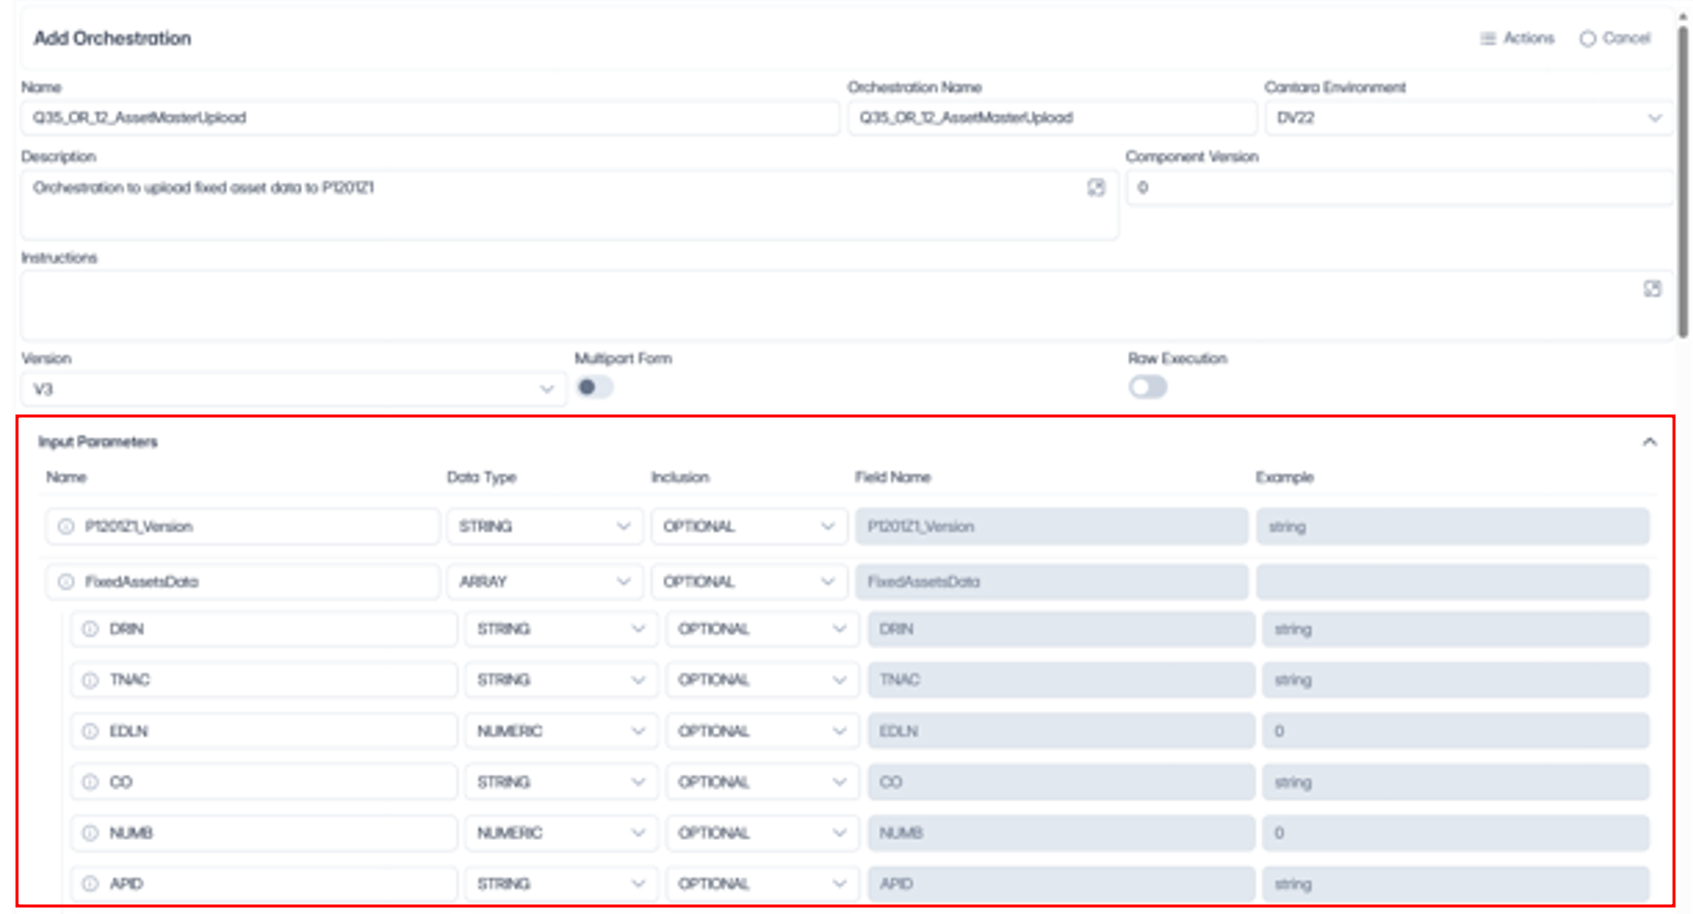Open Data Type dropdown for DRIN

pyautogui.click(x=561, y=629)
